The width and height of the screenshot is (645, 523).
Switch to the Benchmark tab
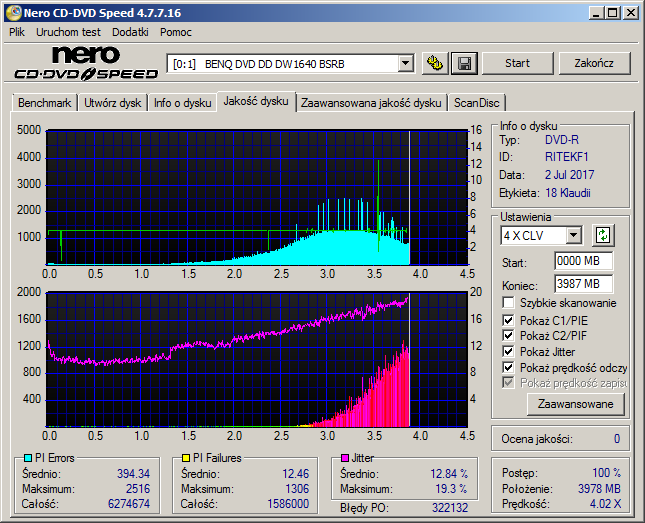point(44,103)
